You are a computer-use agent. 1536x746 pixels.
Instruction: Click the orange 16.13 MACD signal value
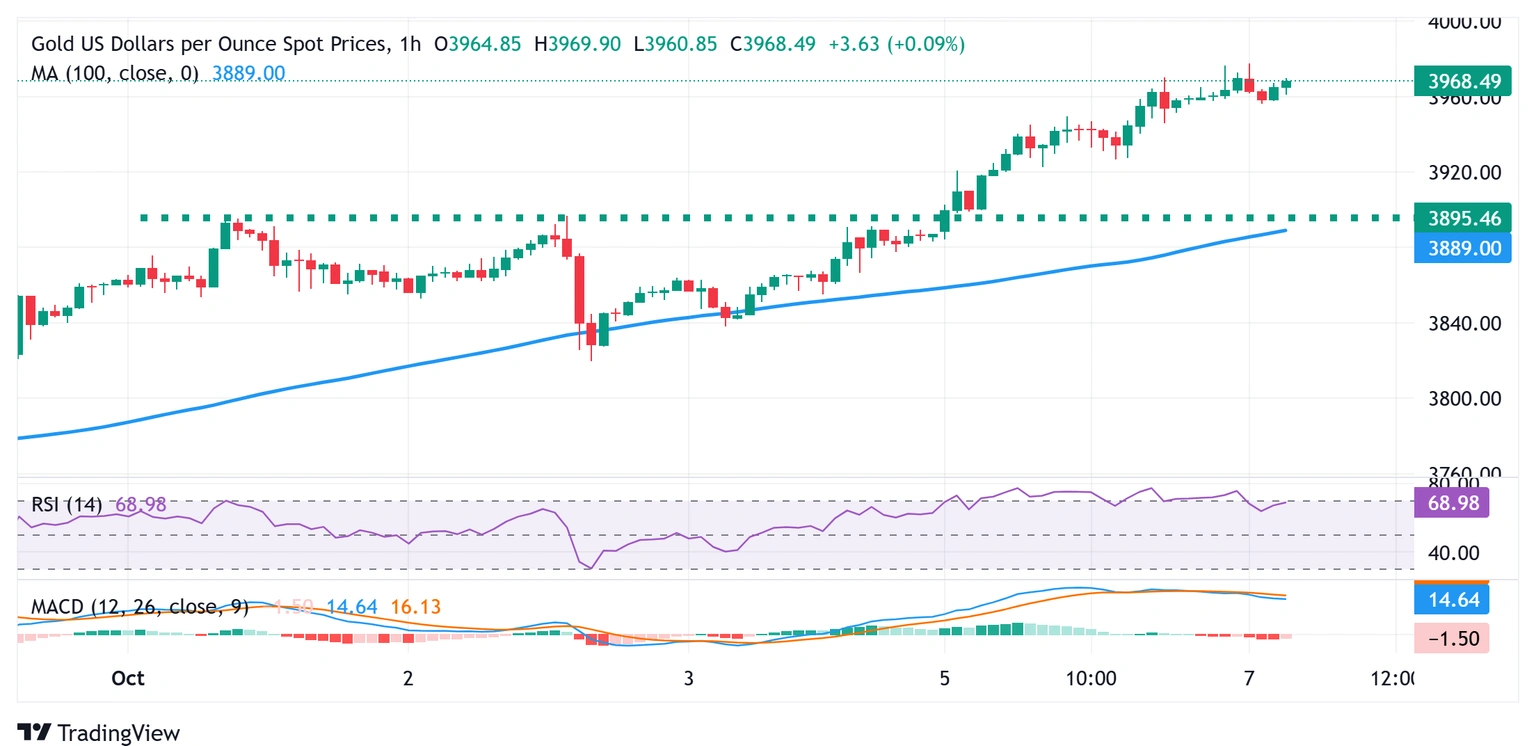pyautogui.click(x=414, y=607)
